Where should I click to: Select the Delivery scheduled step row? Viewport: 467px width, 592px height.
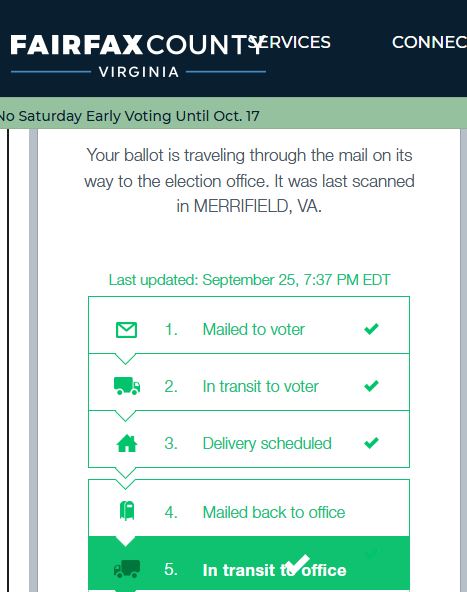click(x=249, y=439)
